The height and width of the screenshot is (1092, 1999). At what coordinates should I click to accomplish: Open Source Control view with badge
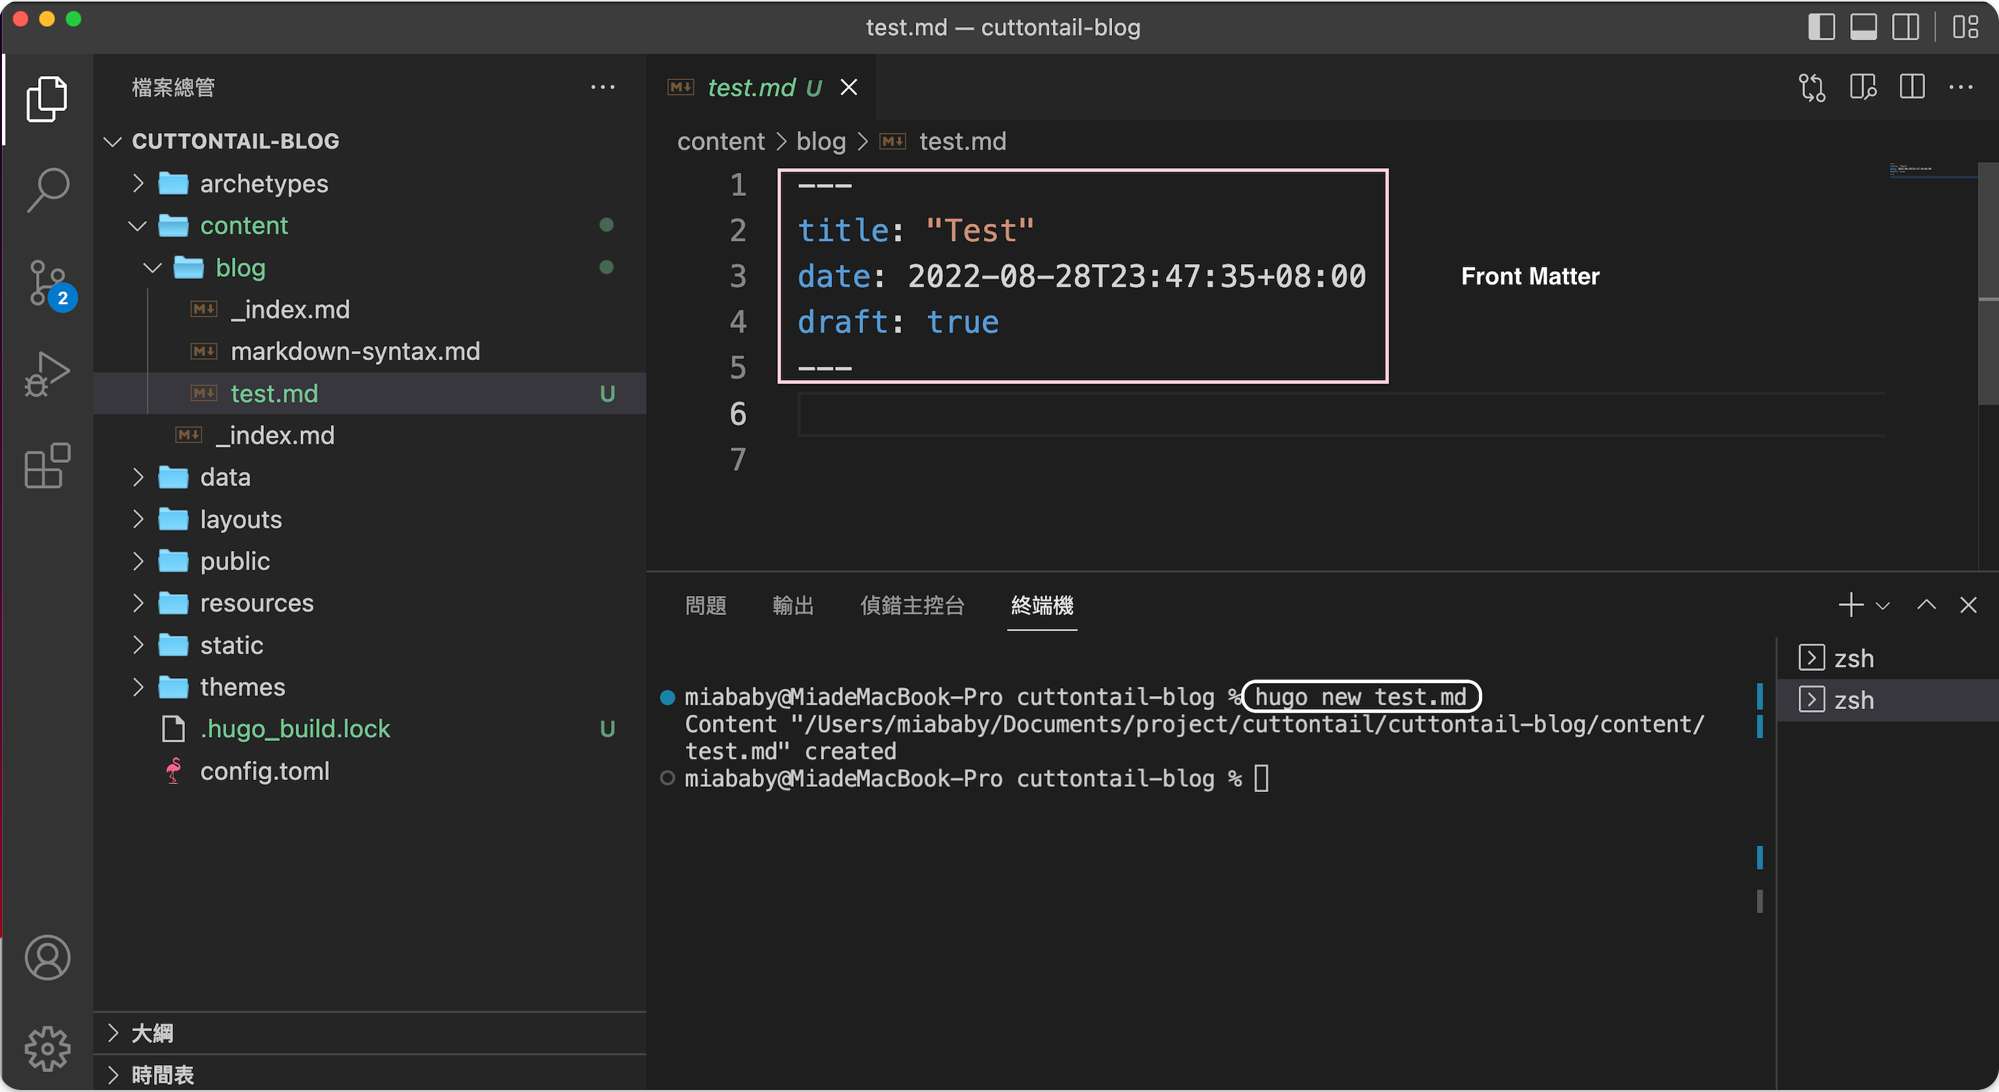tap(47, 284)
